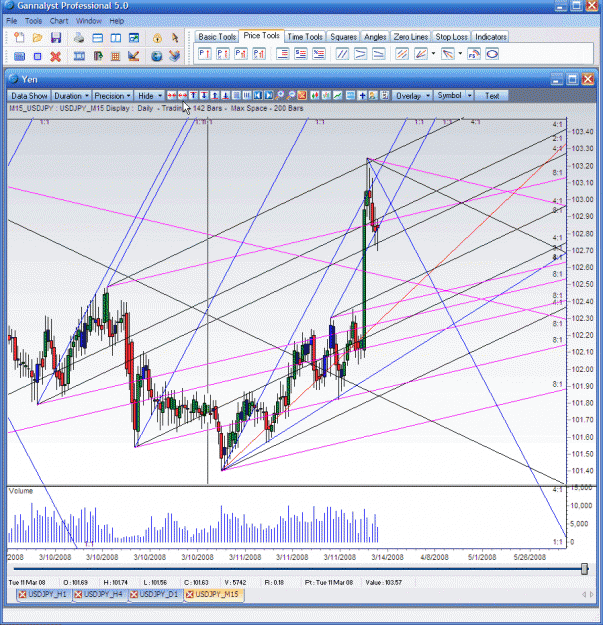Open the Chart menu
603x625 pixels.
pyautogui.click(x=59, y=21)
